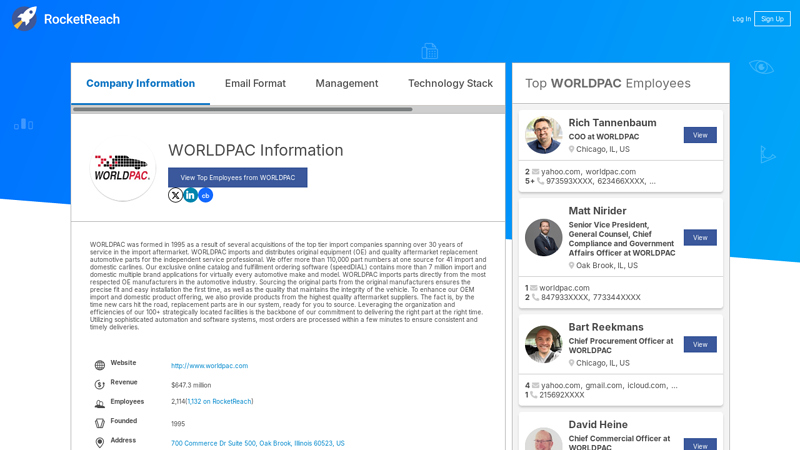Image resolution: width=800 pixels, height=450 pixels.
Task: Click the WORLDPAC Information heading
Action: (x=256, y=151)
